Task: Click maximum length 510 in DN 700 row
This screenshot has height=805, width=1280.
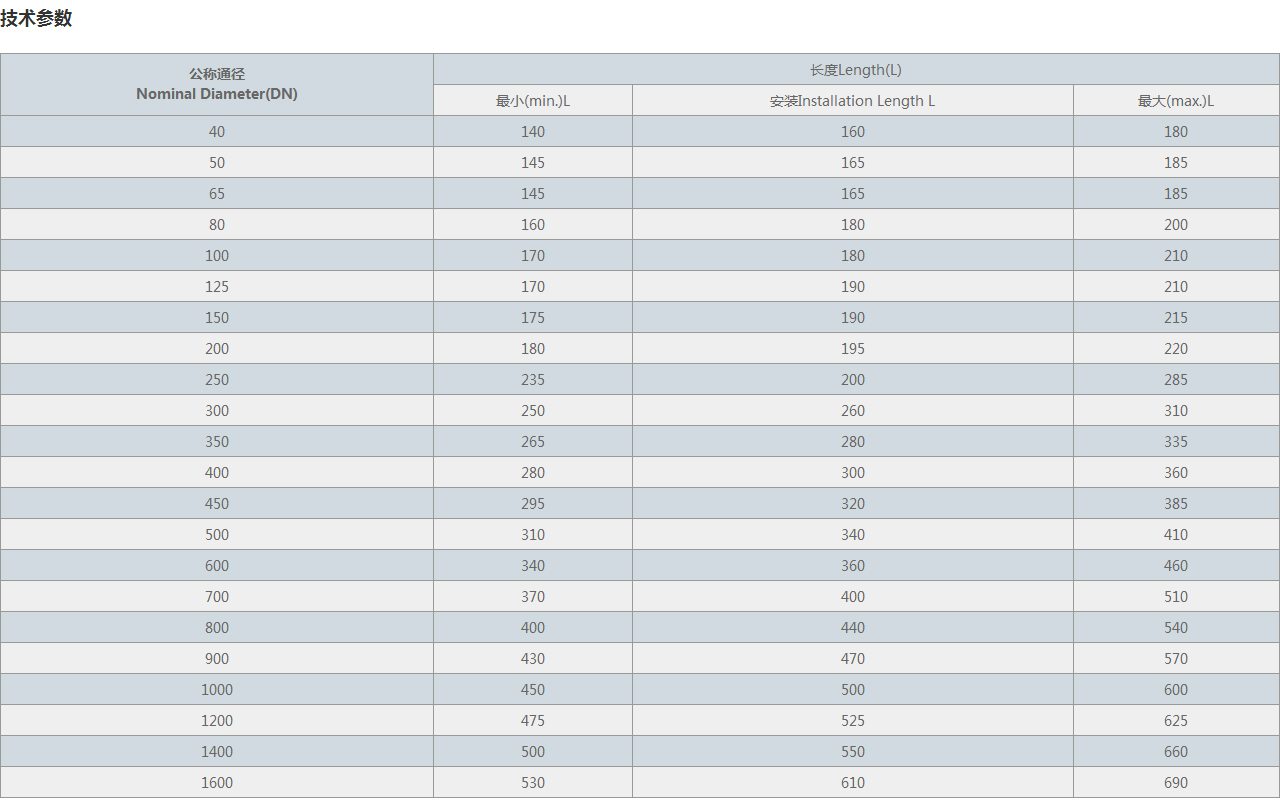Action: (1176, 597)
